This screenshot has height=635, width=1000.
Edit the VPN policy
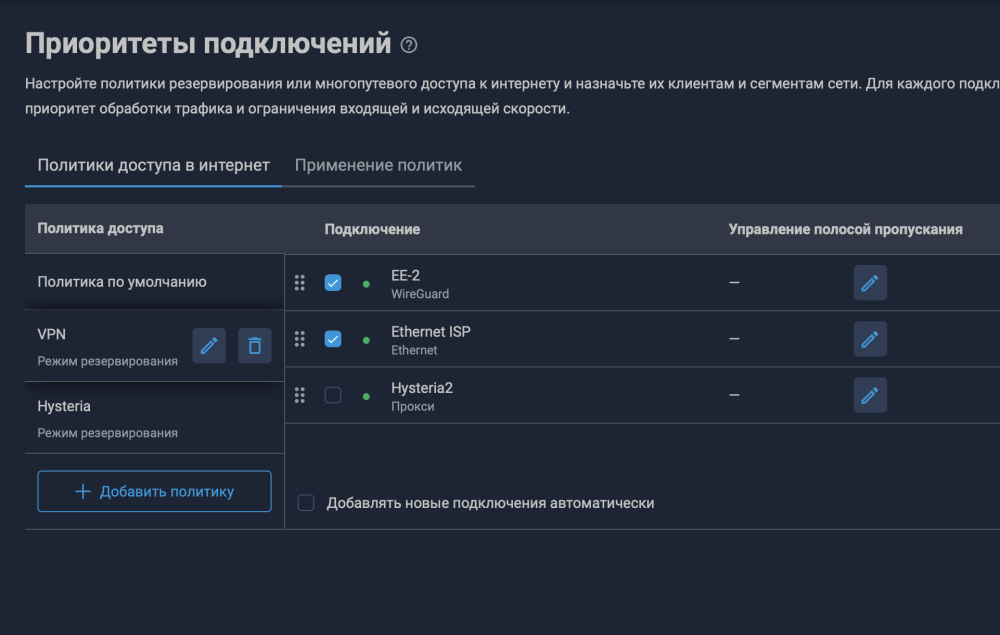(209, 346)
